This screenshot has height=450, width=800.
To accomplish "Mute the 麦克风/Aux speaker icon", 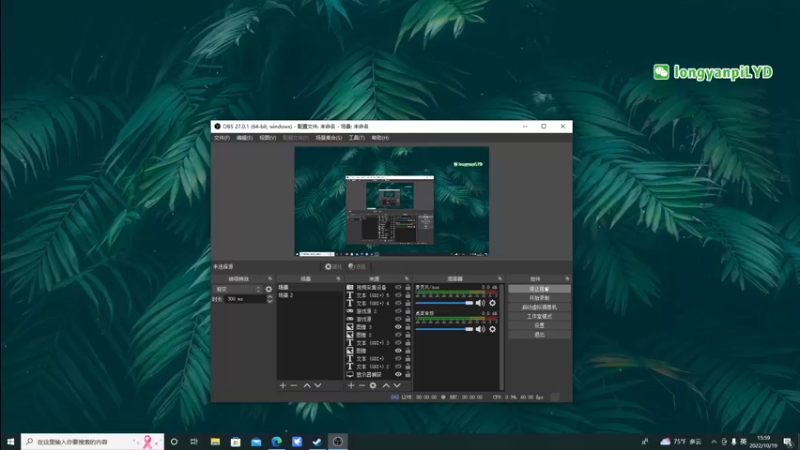I will pyautogui.click(x=481, y=303).
